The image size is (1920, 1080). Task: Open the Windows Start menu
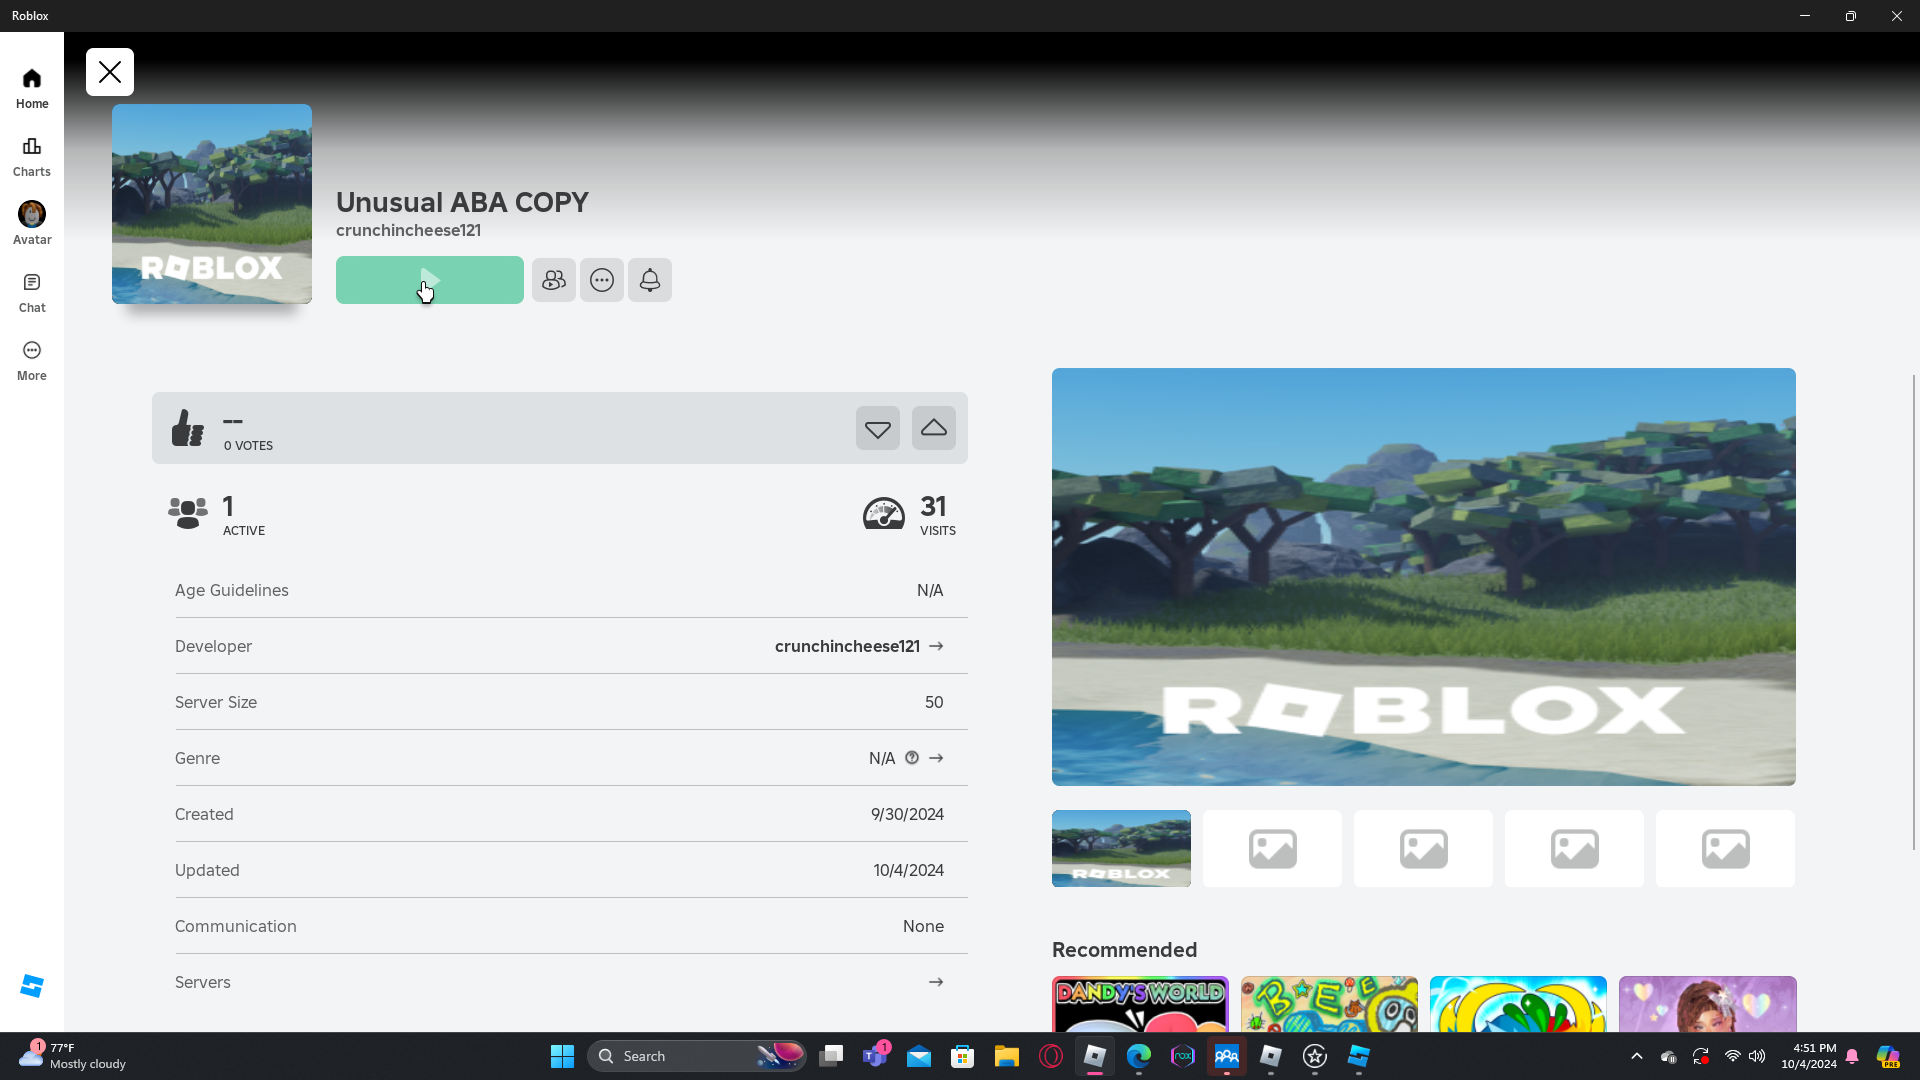562,1056
